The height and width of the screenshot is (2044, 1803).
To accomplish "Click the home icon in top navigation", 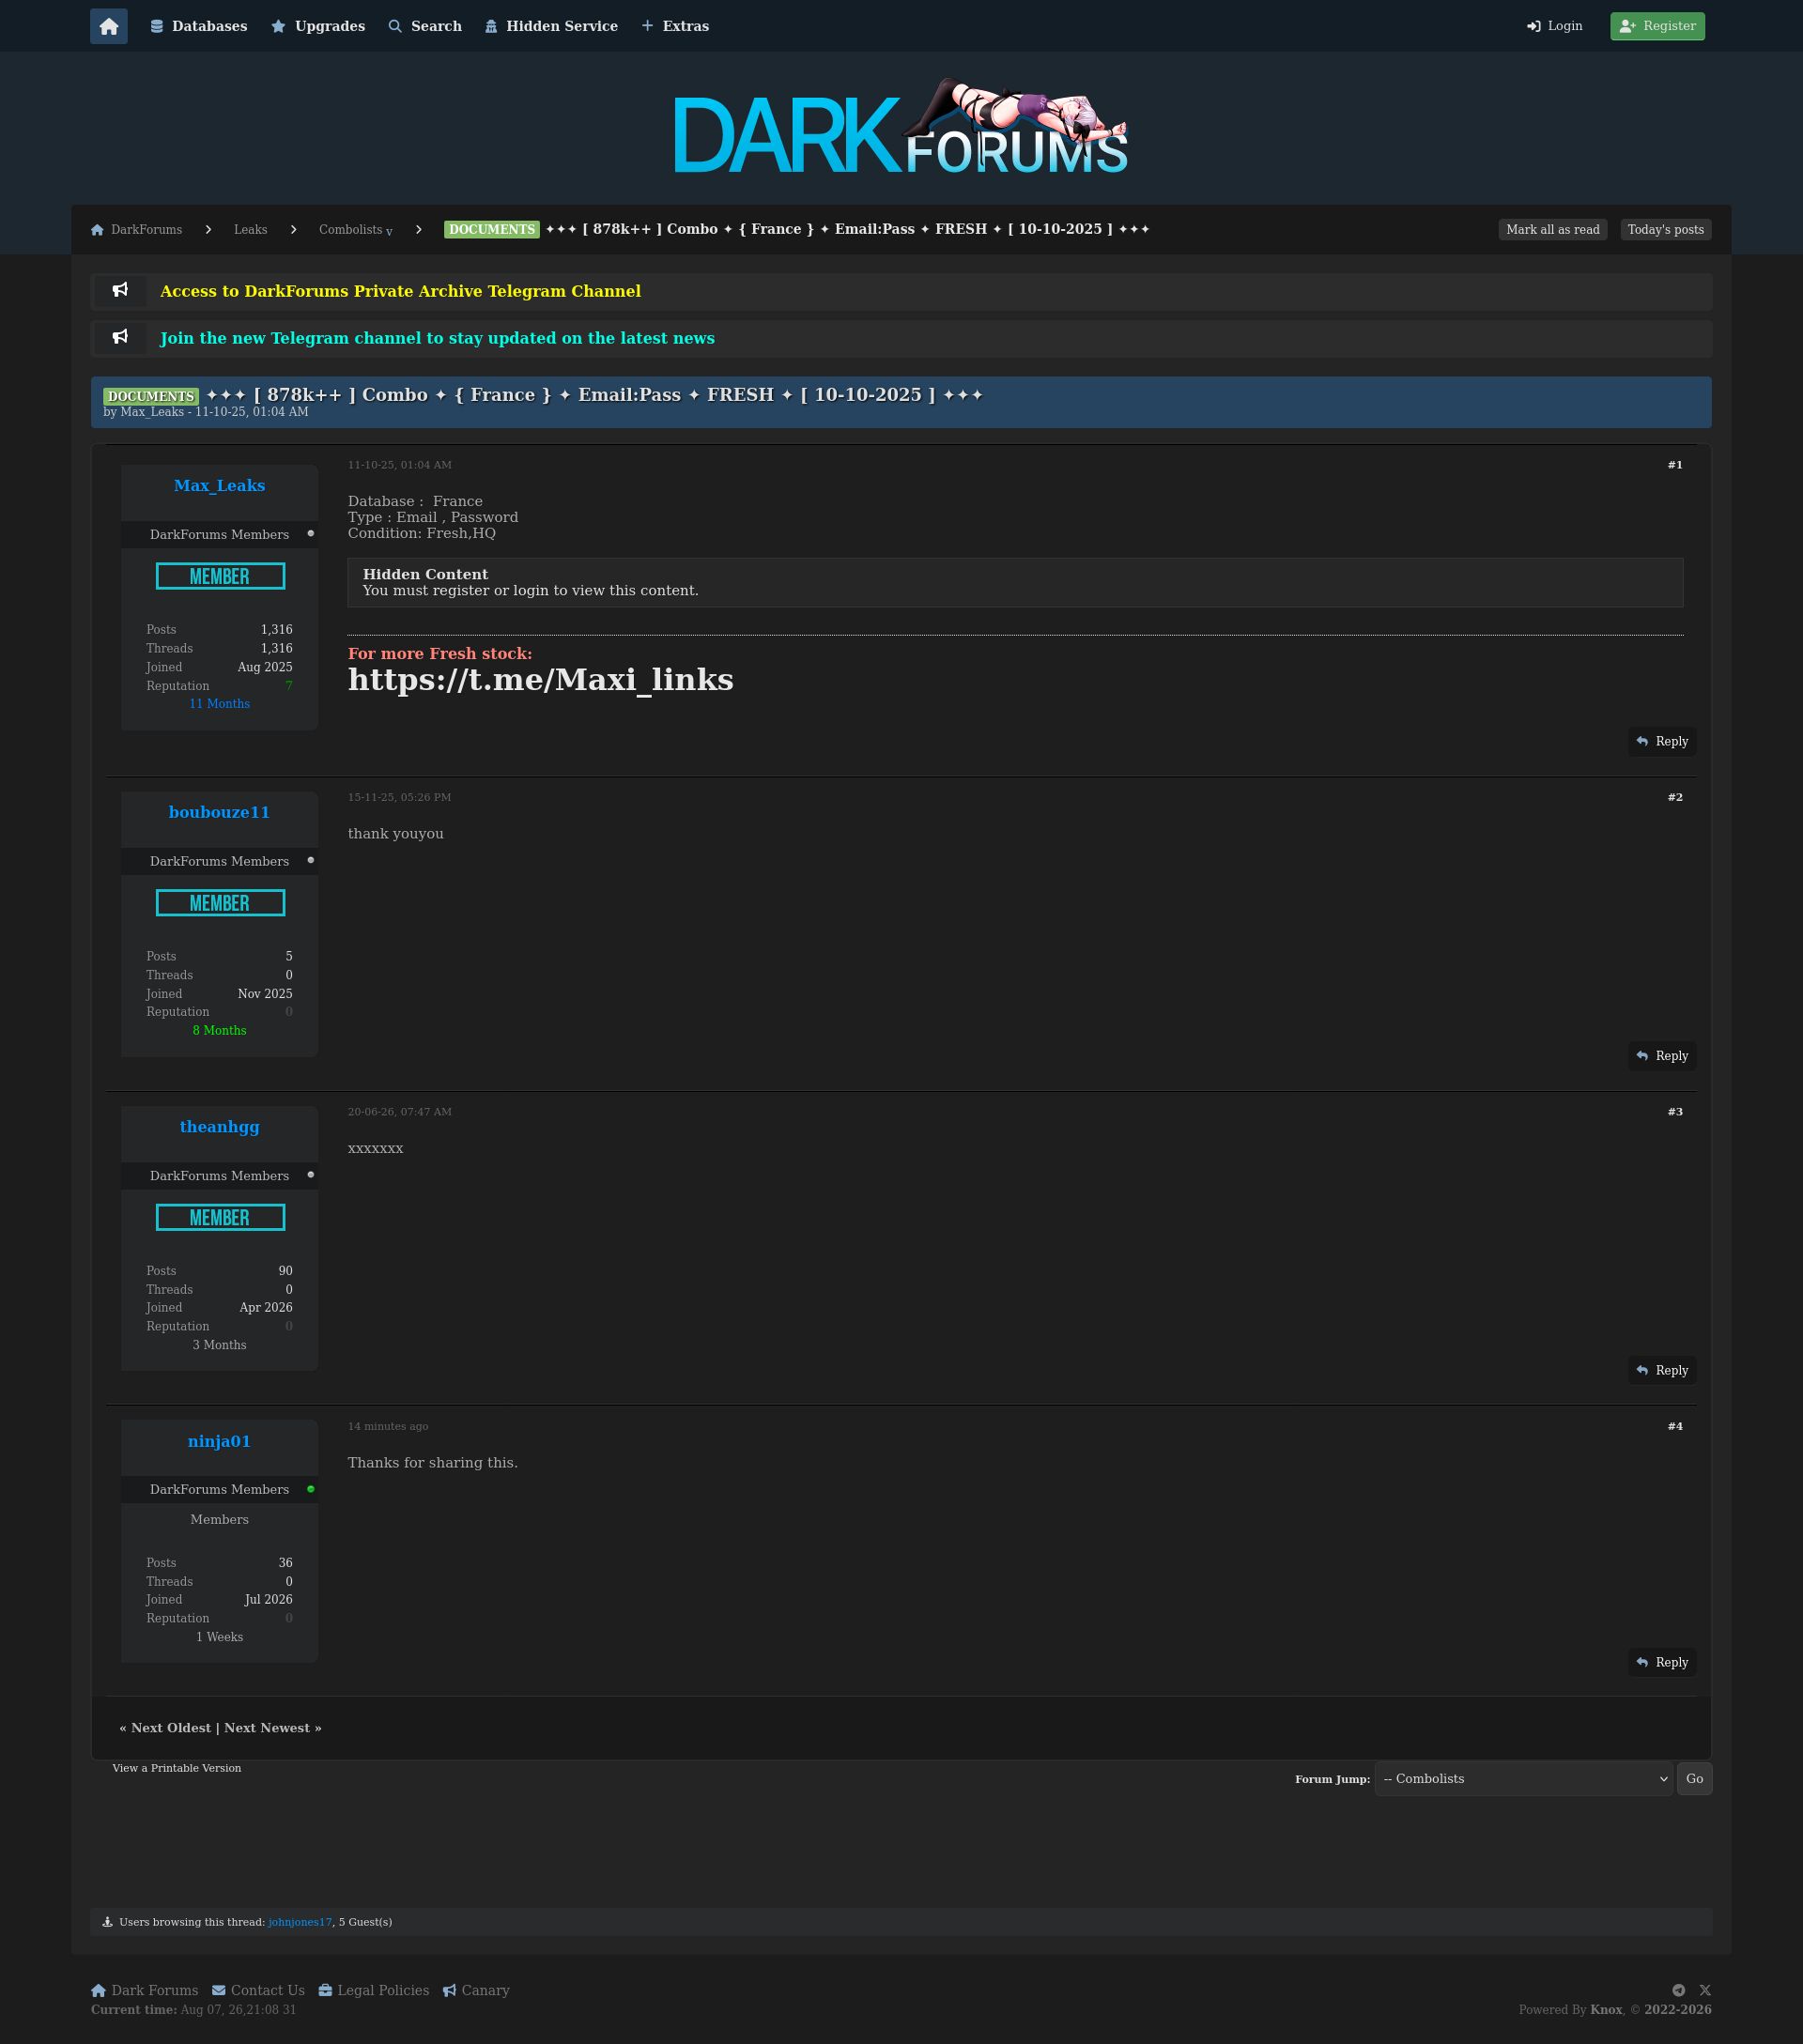I will (x=109, y=26).
